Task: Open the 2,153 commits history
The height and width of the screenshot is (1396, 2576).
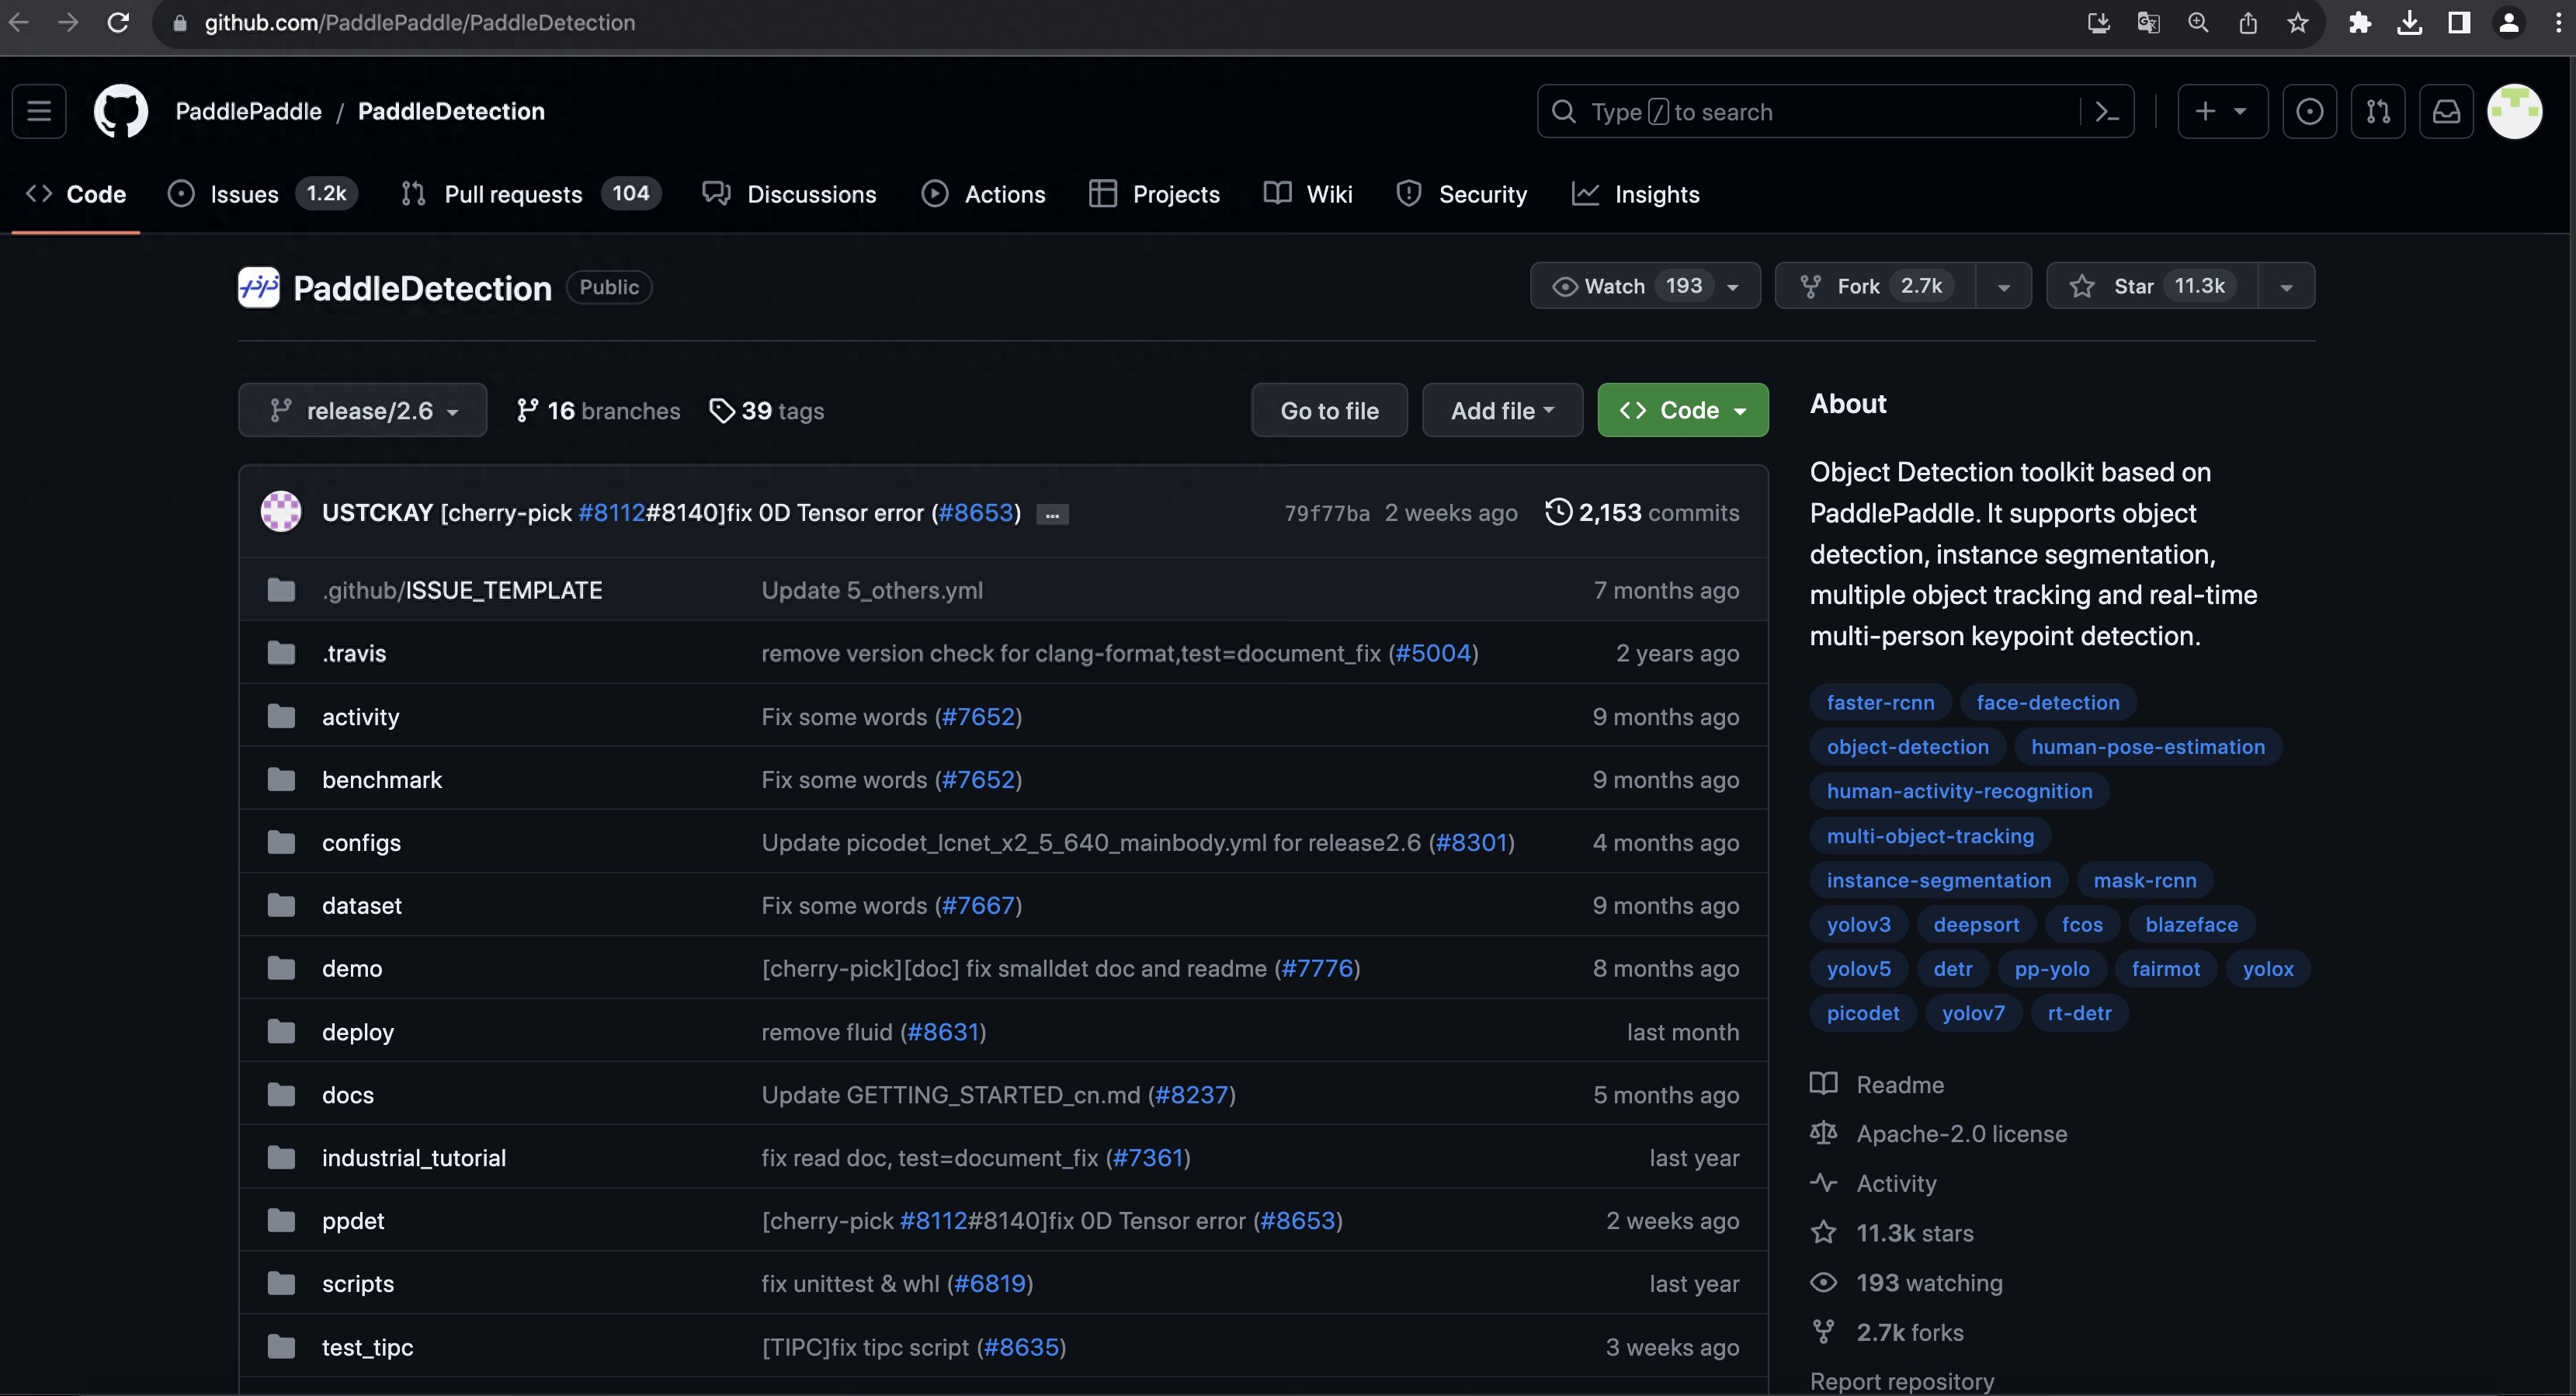Action: 1642,513
